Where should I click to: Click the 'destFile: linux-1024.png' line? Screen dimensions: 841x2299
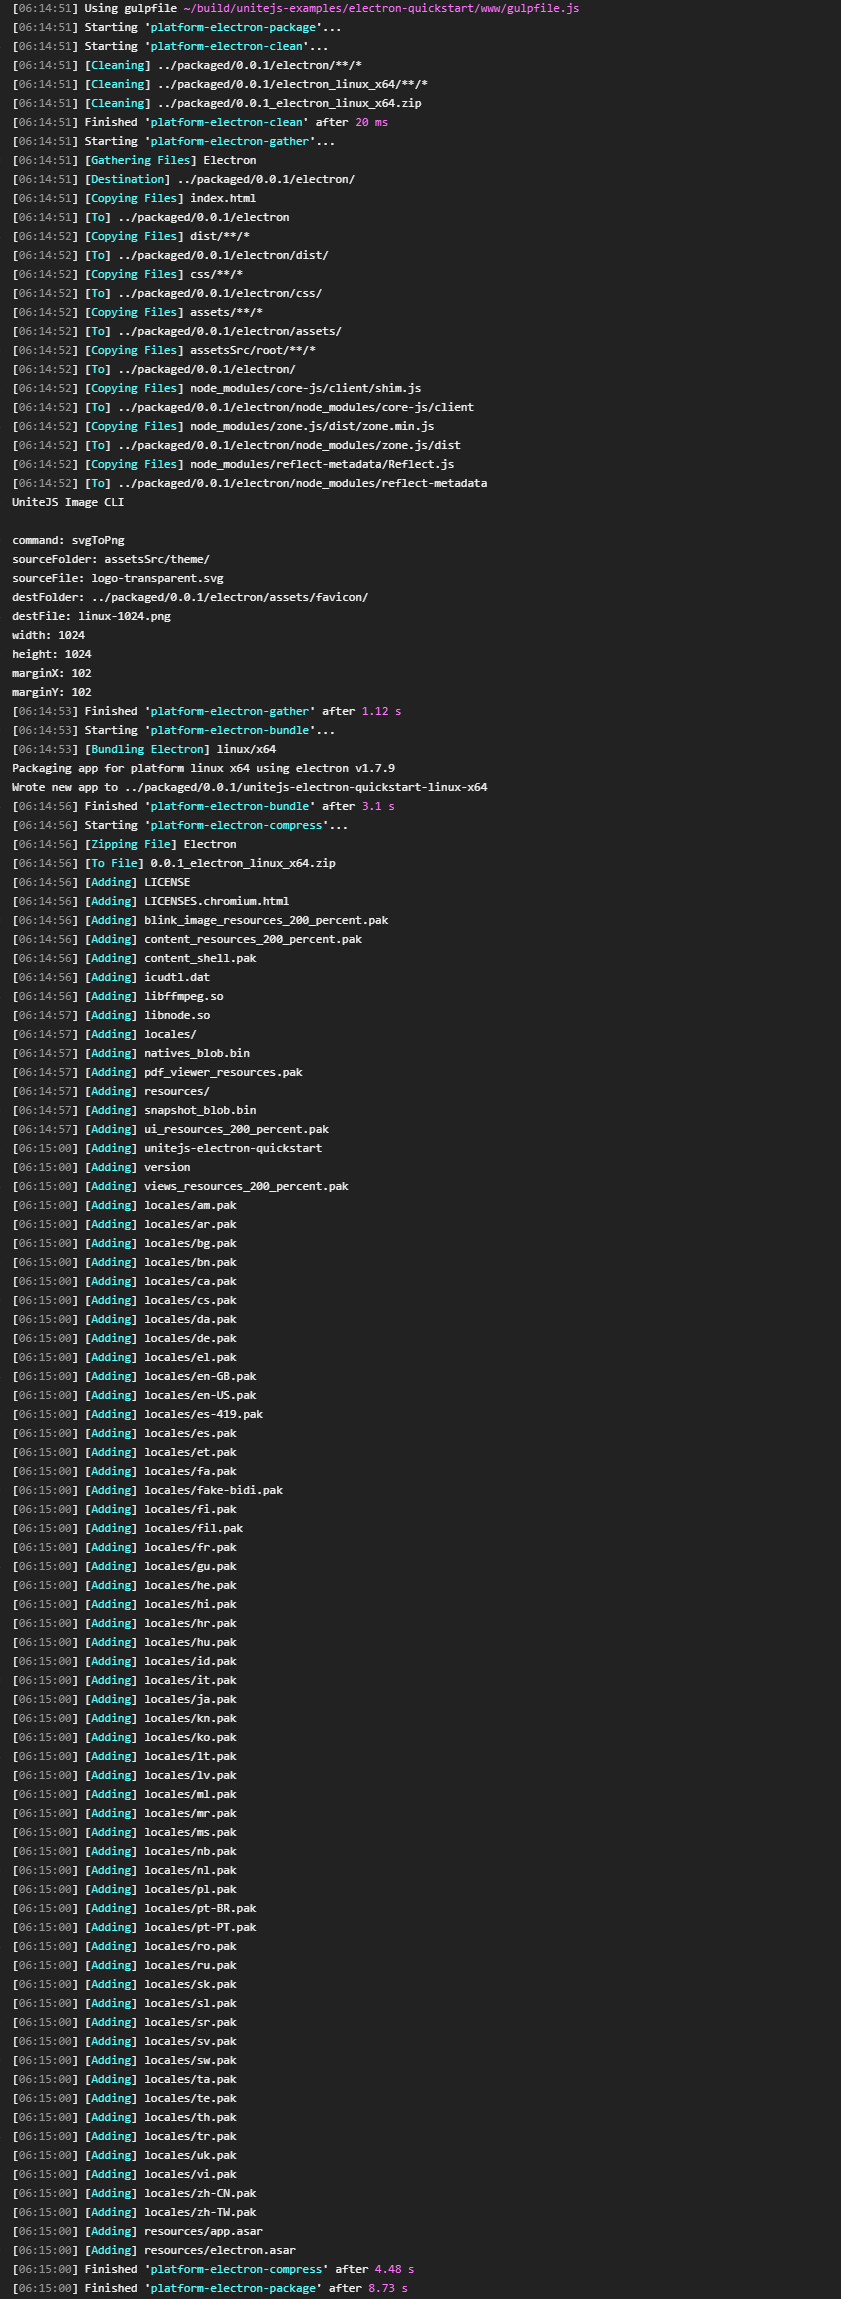click(91, 616)
